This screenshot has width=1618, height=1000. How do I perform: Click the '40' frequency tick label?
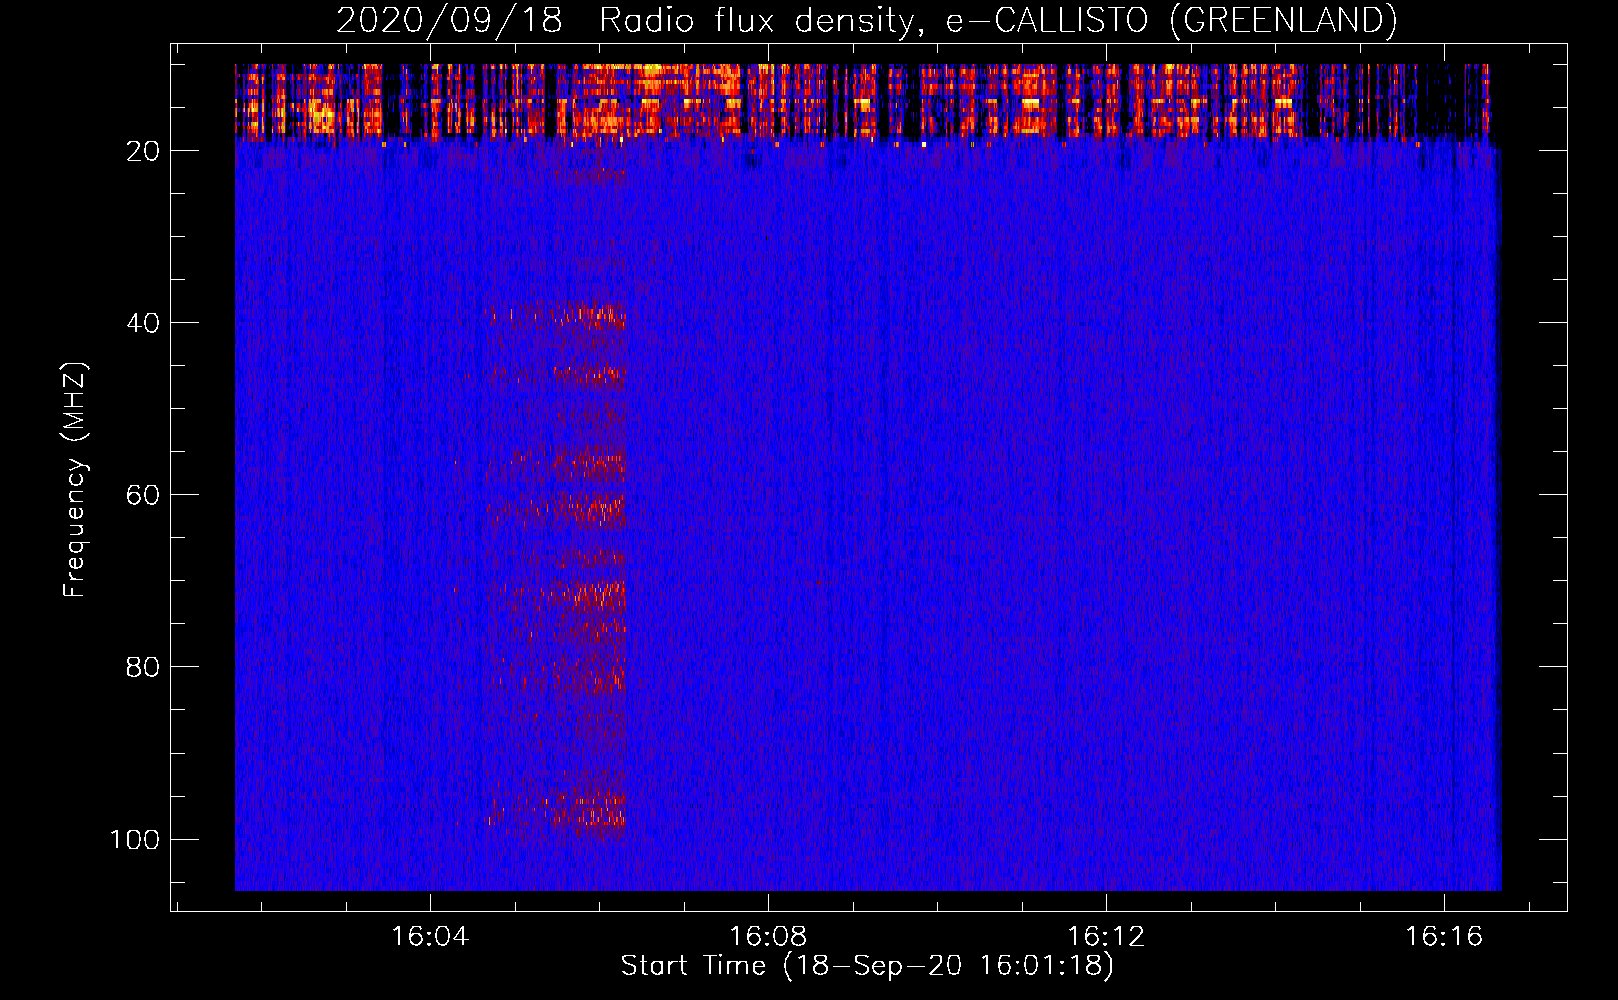[x=142, y=323]
